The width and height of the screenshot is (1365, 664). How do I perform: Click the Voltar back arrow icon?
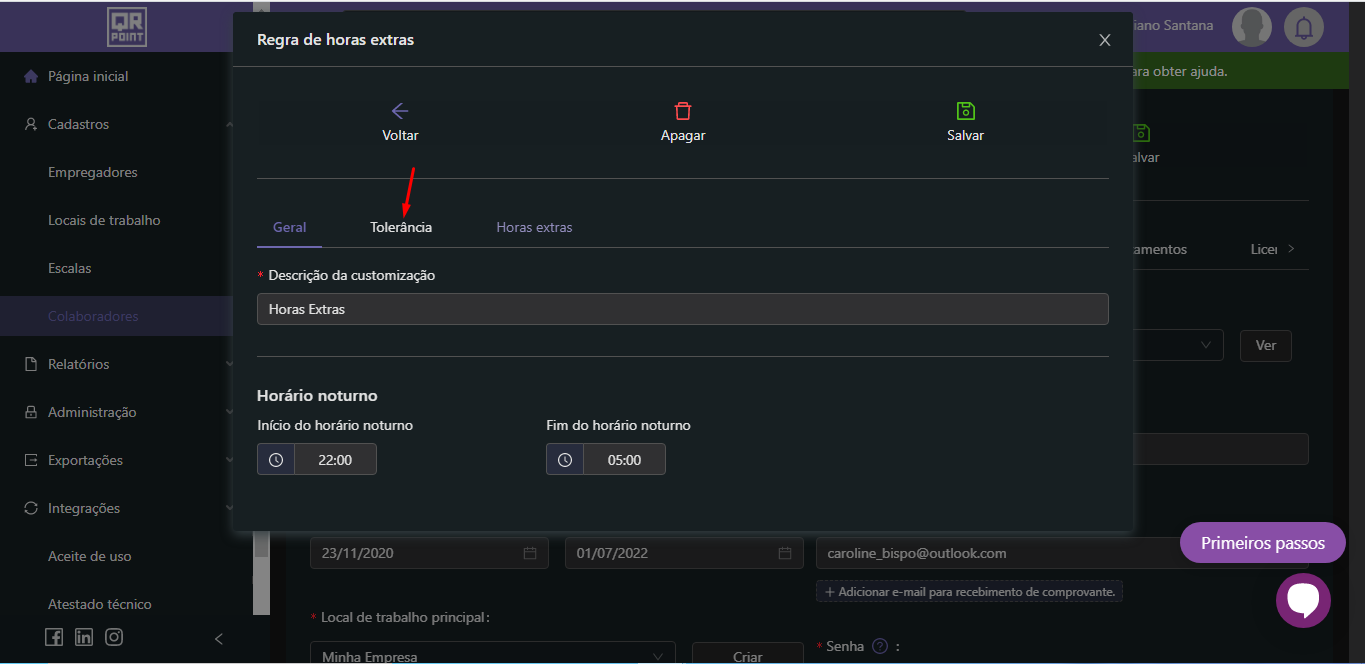tap(400, 111)
